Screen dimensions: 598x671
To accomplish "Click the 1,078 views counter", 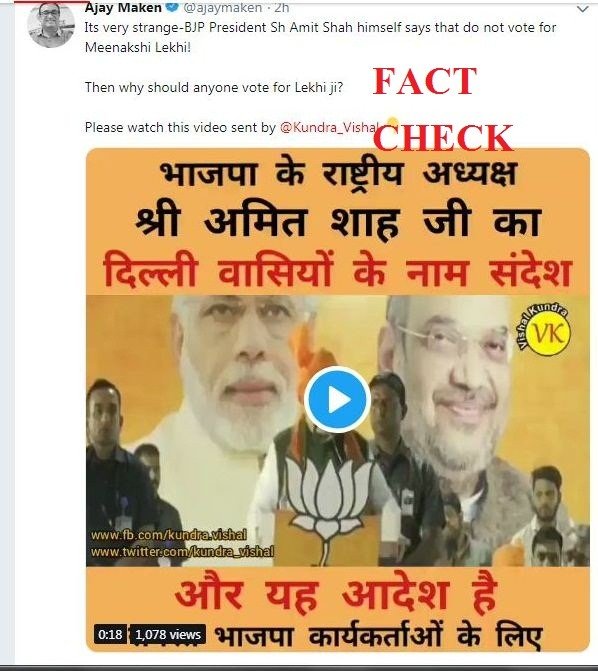I will 167,634.
